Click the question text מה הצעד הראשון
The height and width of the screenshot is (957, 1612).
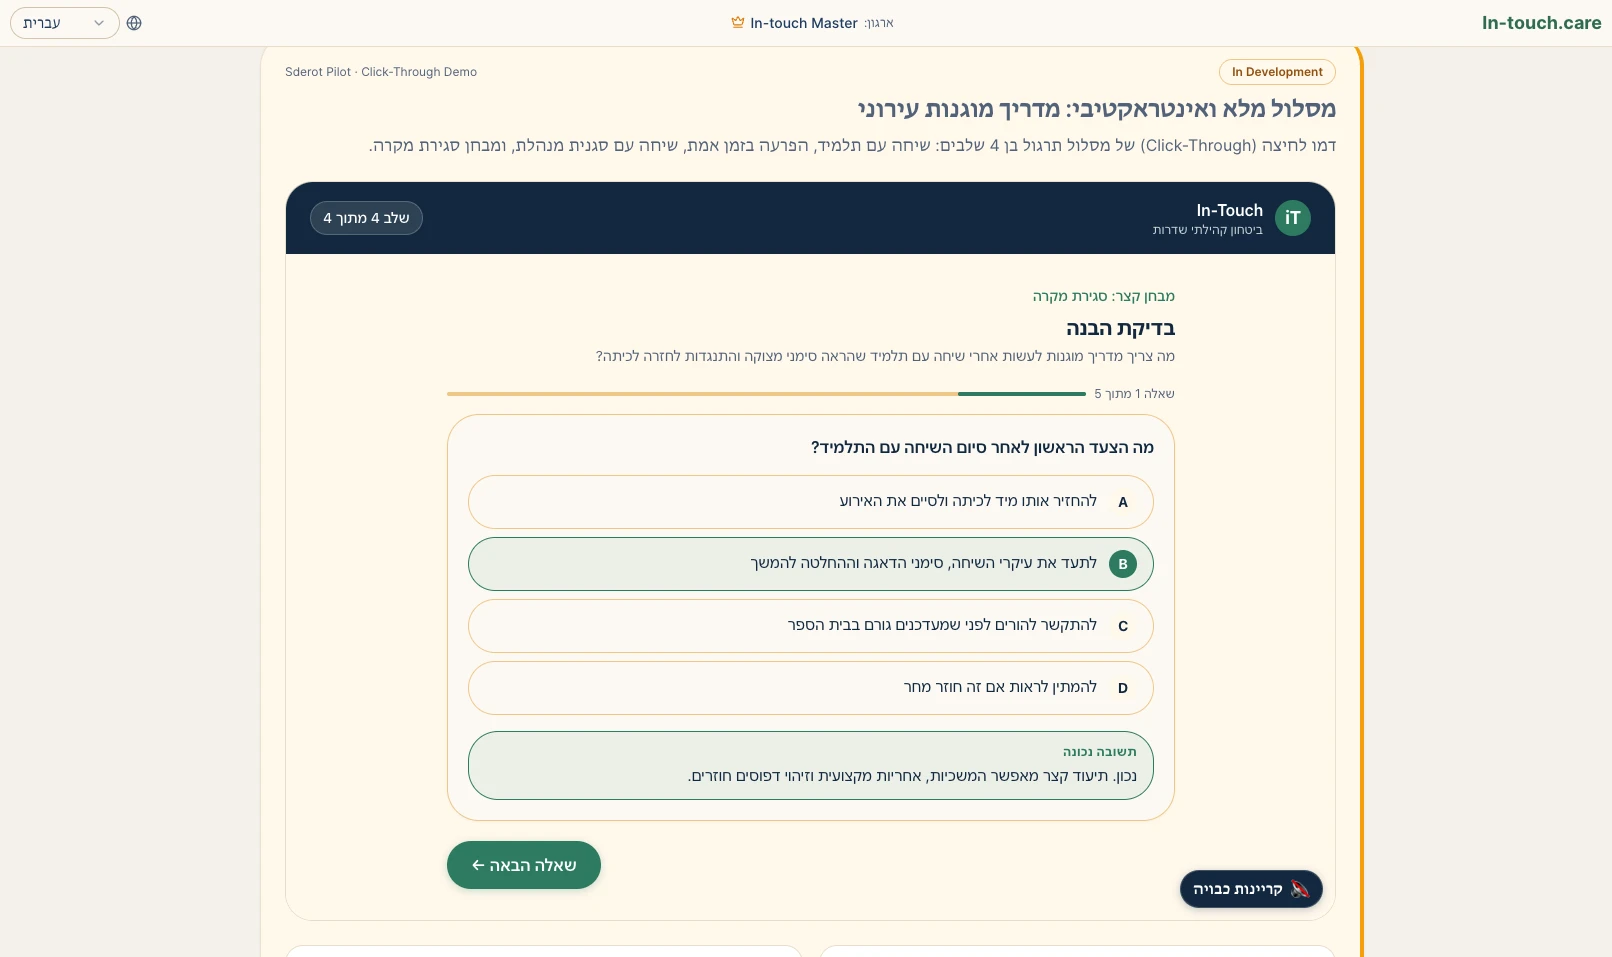982,447
